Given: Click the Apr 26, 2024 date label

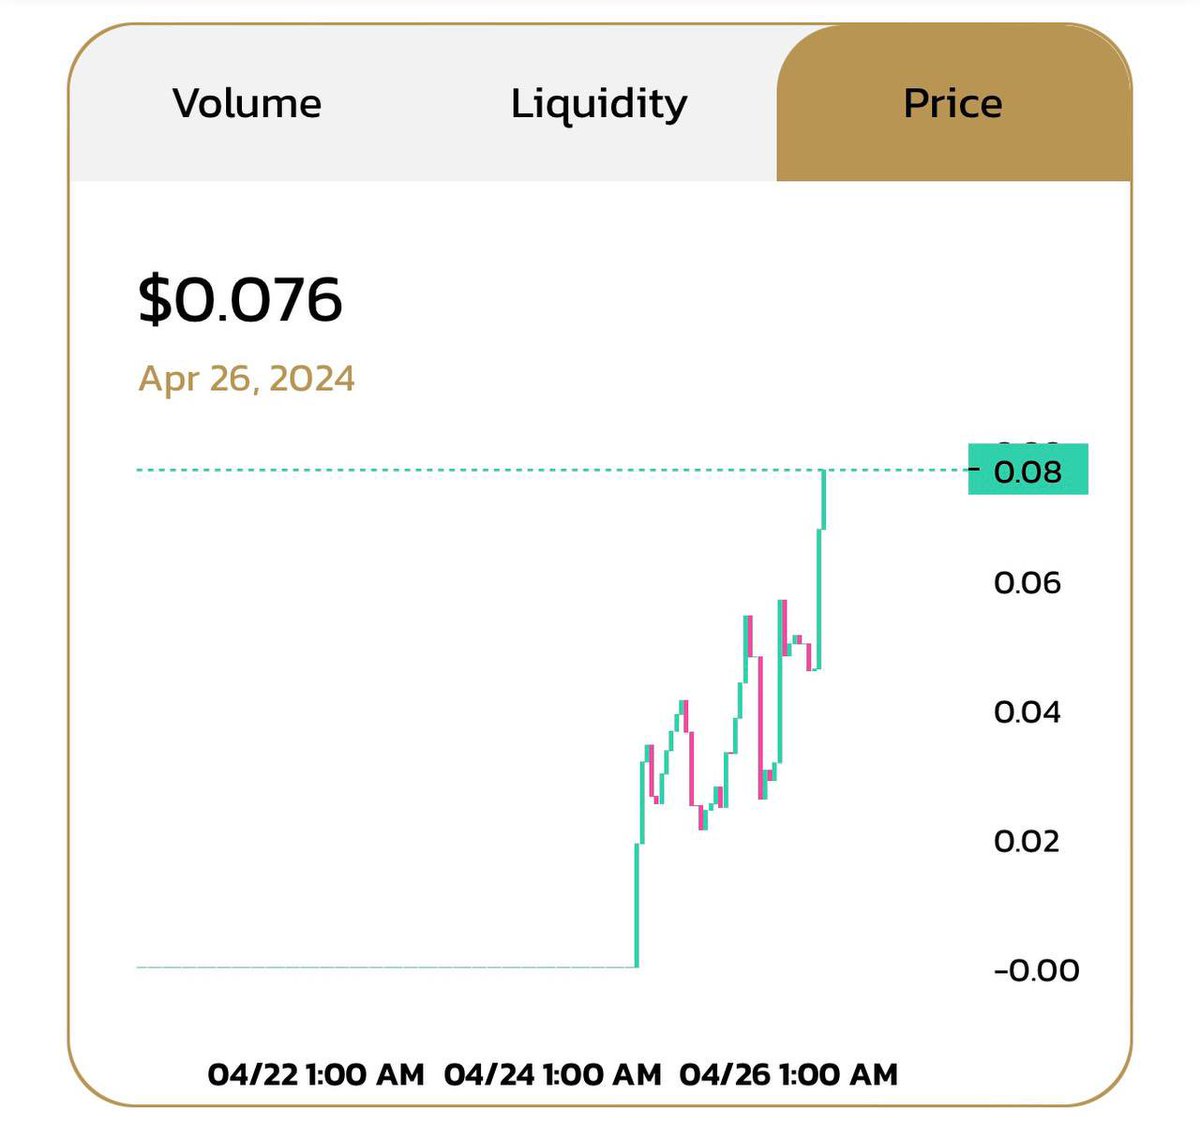Looking at the screenshot, I should tap(246, 379).
